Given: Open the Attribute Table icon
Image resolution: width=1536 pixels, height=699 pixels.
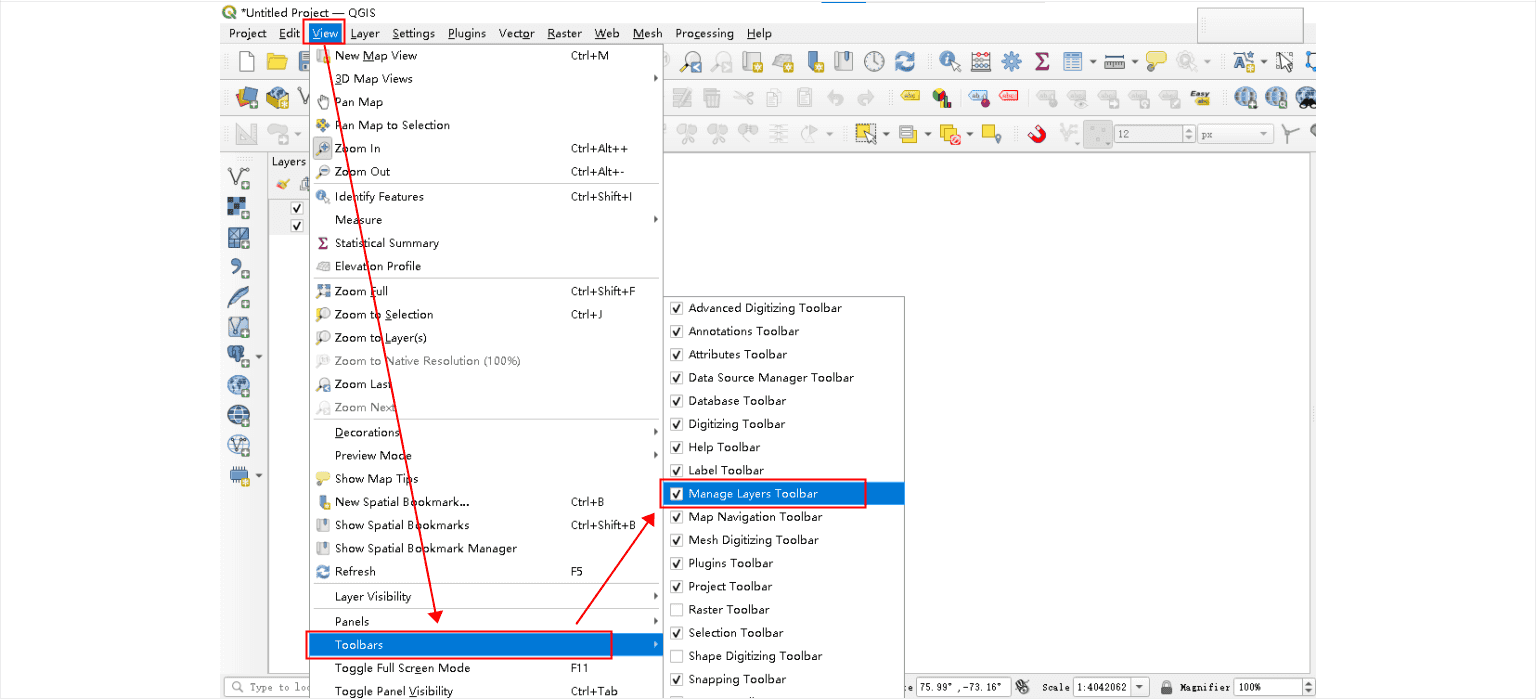Looking at the screenshot, I should [x=1073, y=62].
